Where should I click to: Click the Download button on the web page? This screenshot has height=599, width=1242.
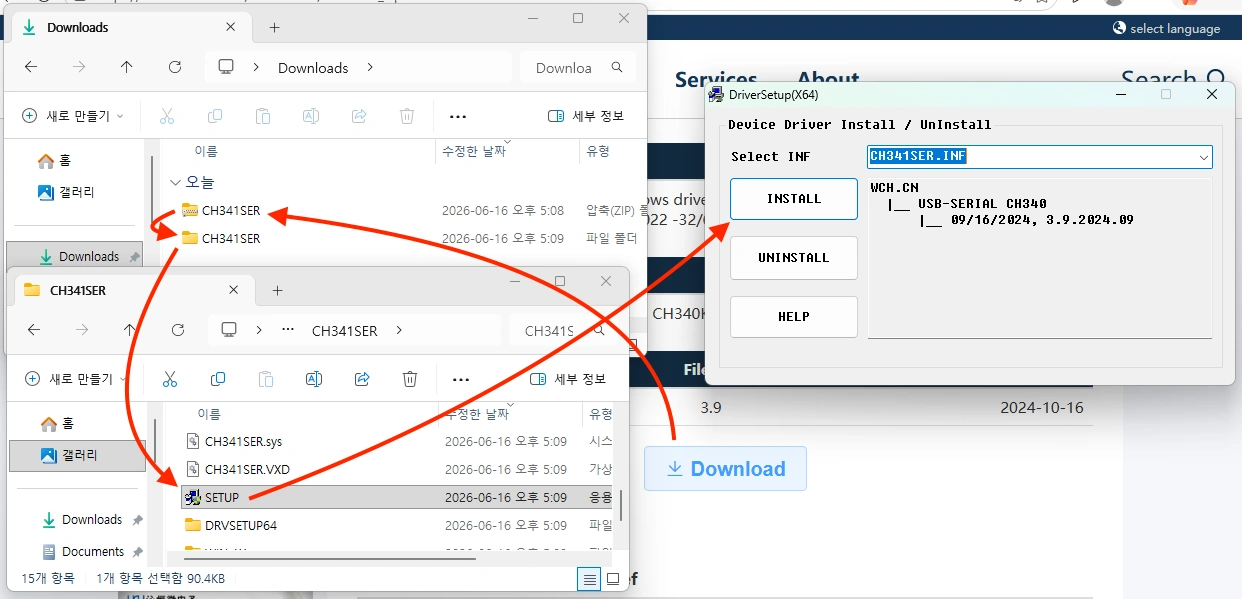[725, 468]
